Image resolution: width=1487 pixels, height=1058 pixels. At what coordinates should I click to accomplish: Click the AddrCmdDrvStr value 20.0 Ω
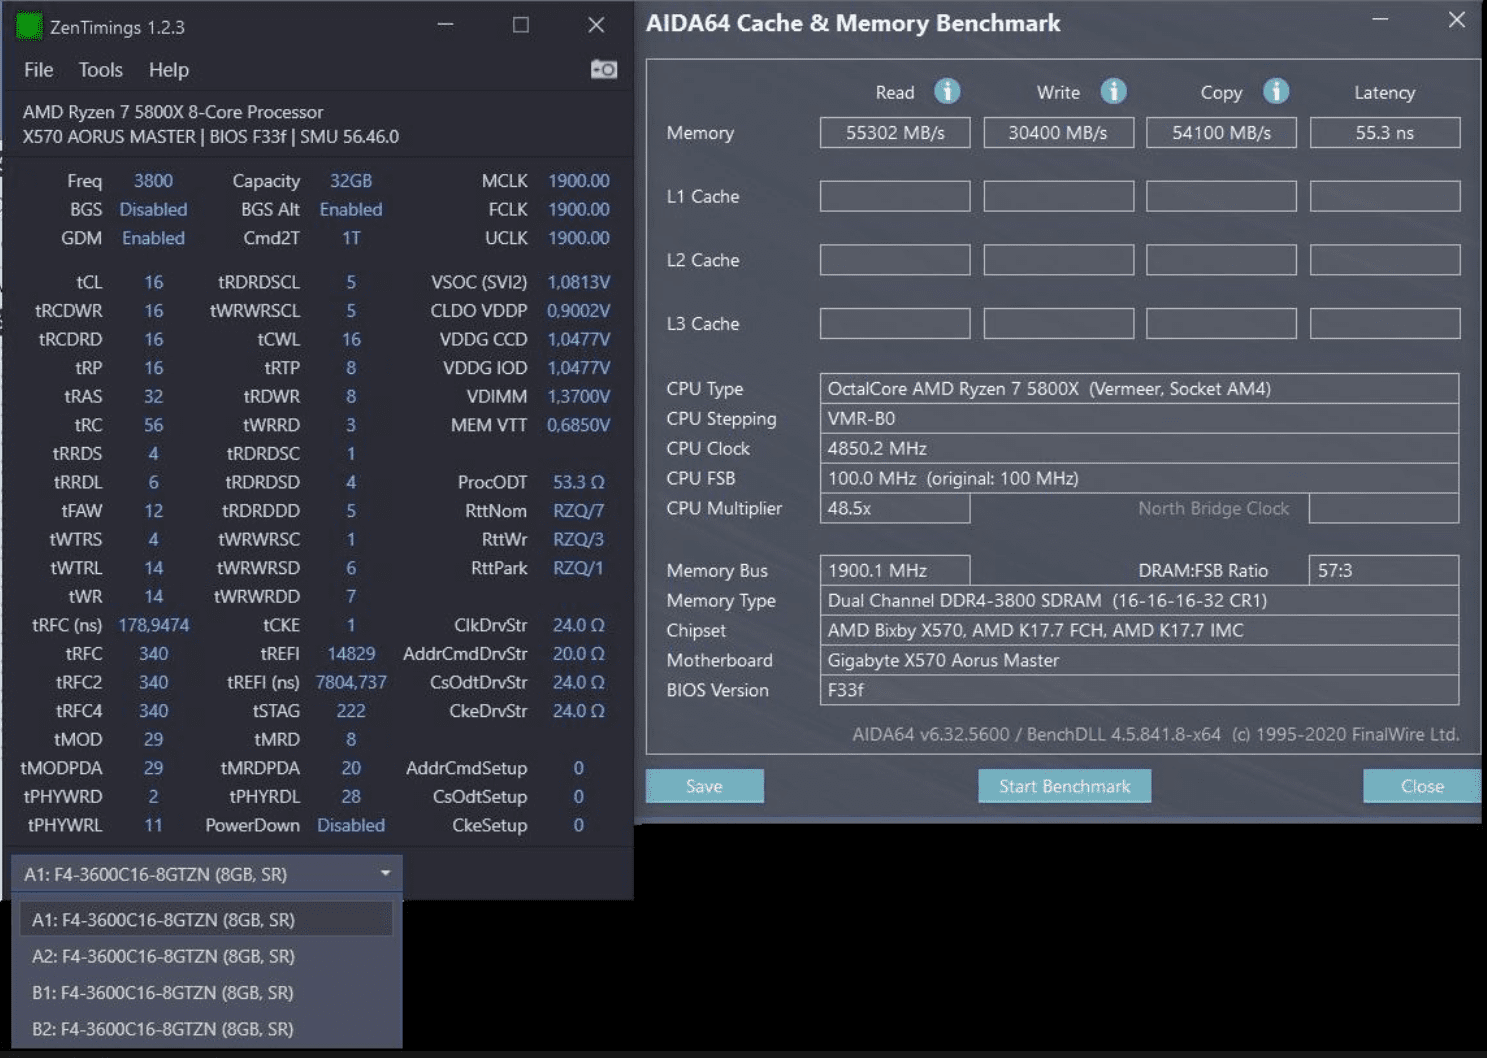[578, 654]
